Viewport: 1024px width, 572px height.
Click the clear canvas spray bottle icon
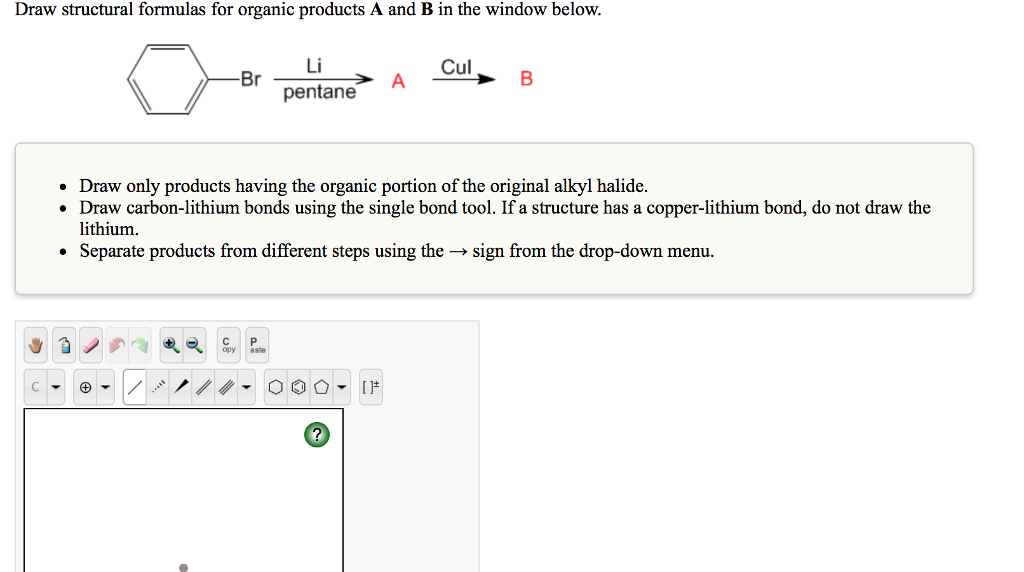64,345
